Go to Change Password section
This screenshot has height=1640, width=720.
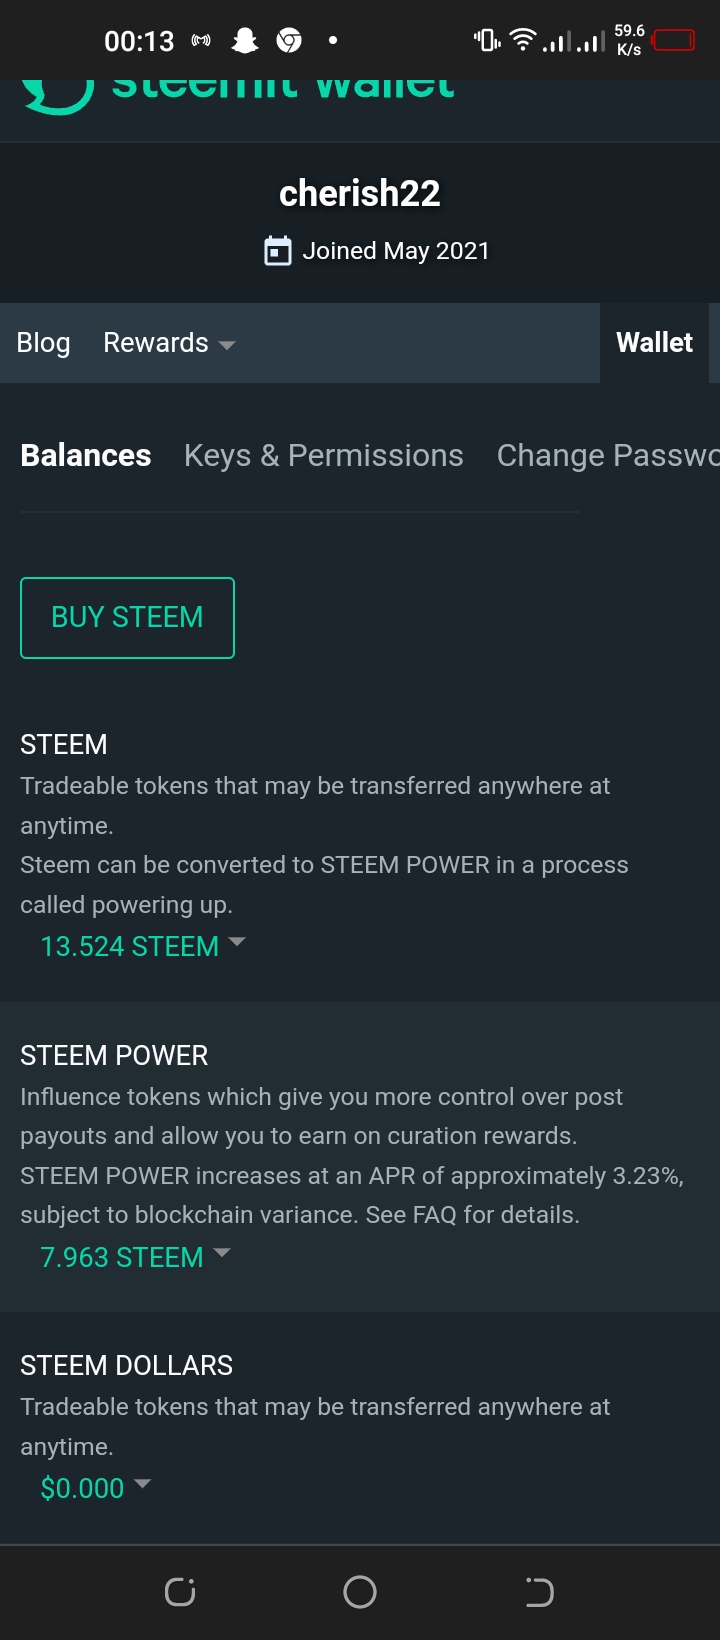pos(607,456)
